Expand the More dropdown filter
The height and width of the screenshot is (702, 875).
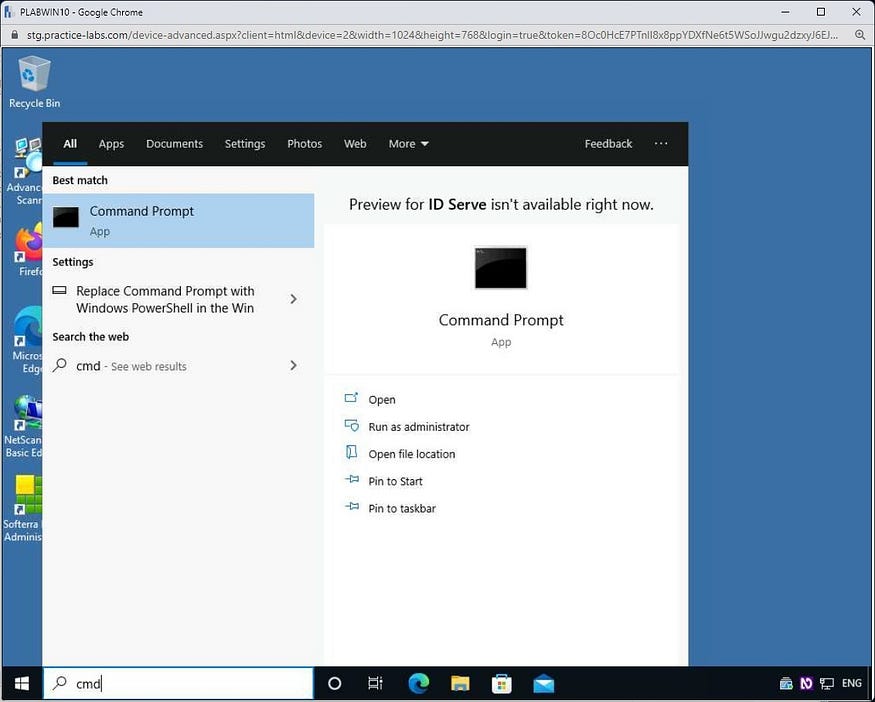click(x=408, y=143)
